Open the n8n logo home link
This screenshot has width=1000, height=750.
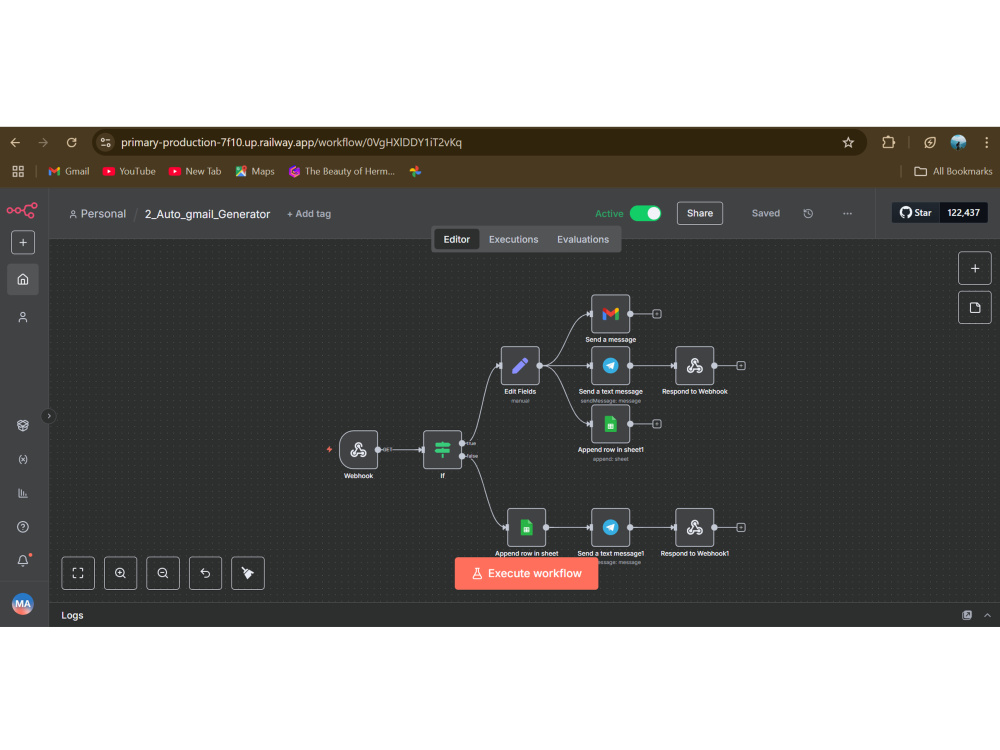tap(22, 210)
